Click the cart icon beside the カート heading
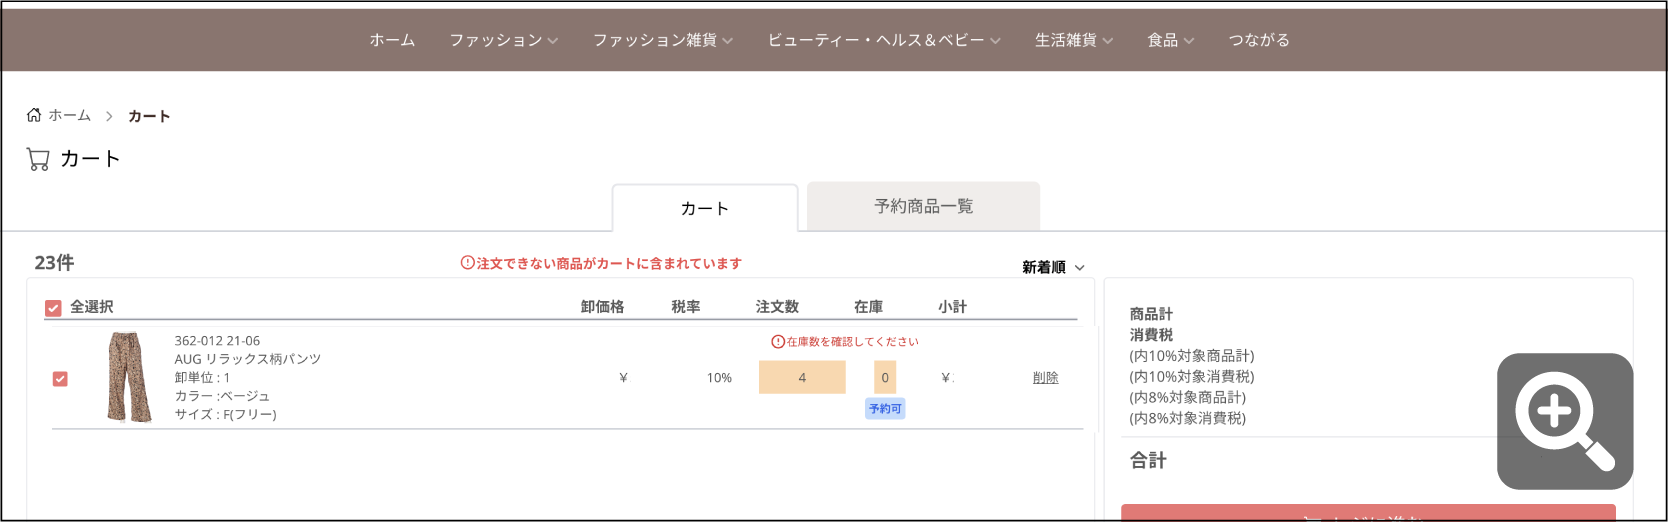This screenshot has width=1668, height=522. (38, 159)
